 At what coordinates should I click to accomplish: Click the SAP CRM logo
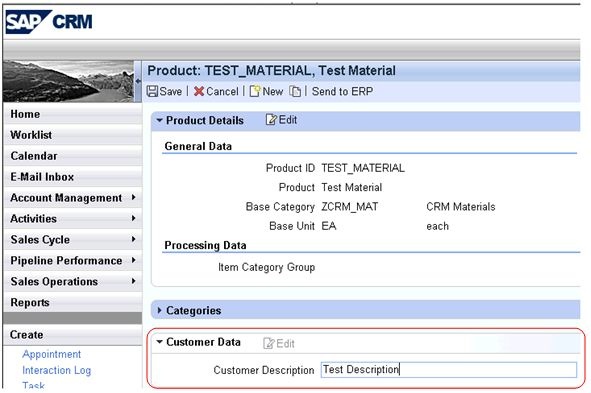click(49, 21)
